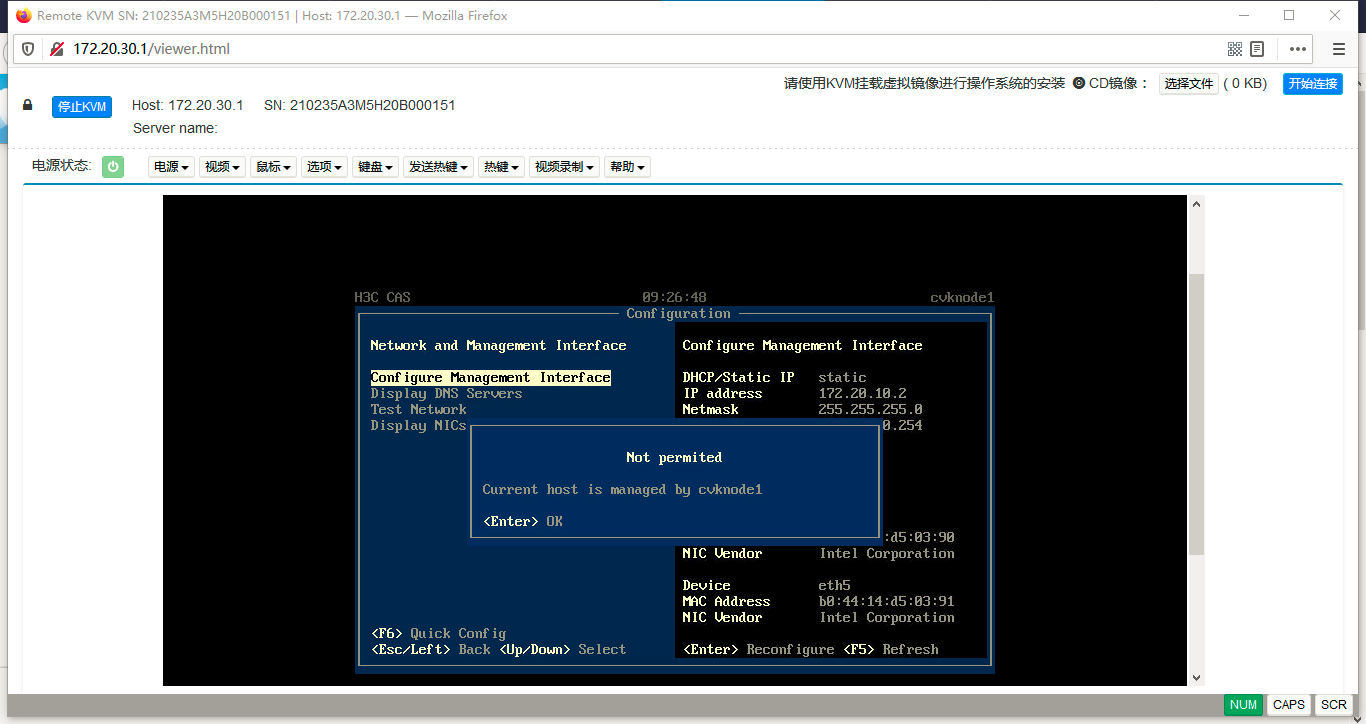Click the 请使用KVM挂载虚拟镜像 instruction text

click(925, 84)
